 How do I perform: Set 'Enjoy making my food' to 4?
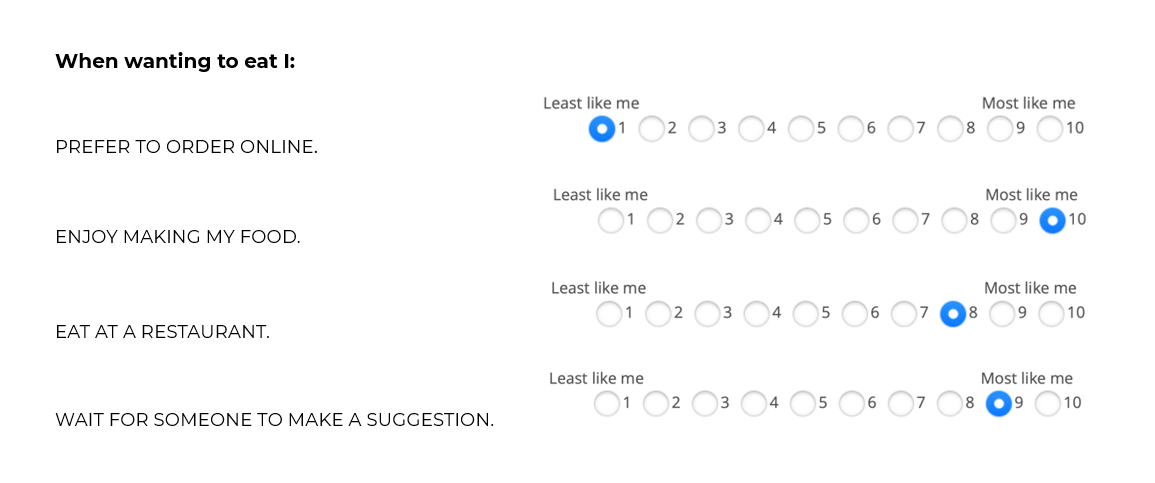point(758,221)
